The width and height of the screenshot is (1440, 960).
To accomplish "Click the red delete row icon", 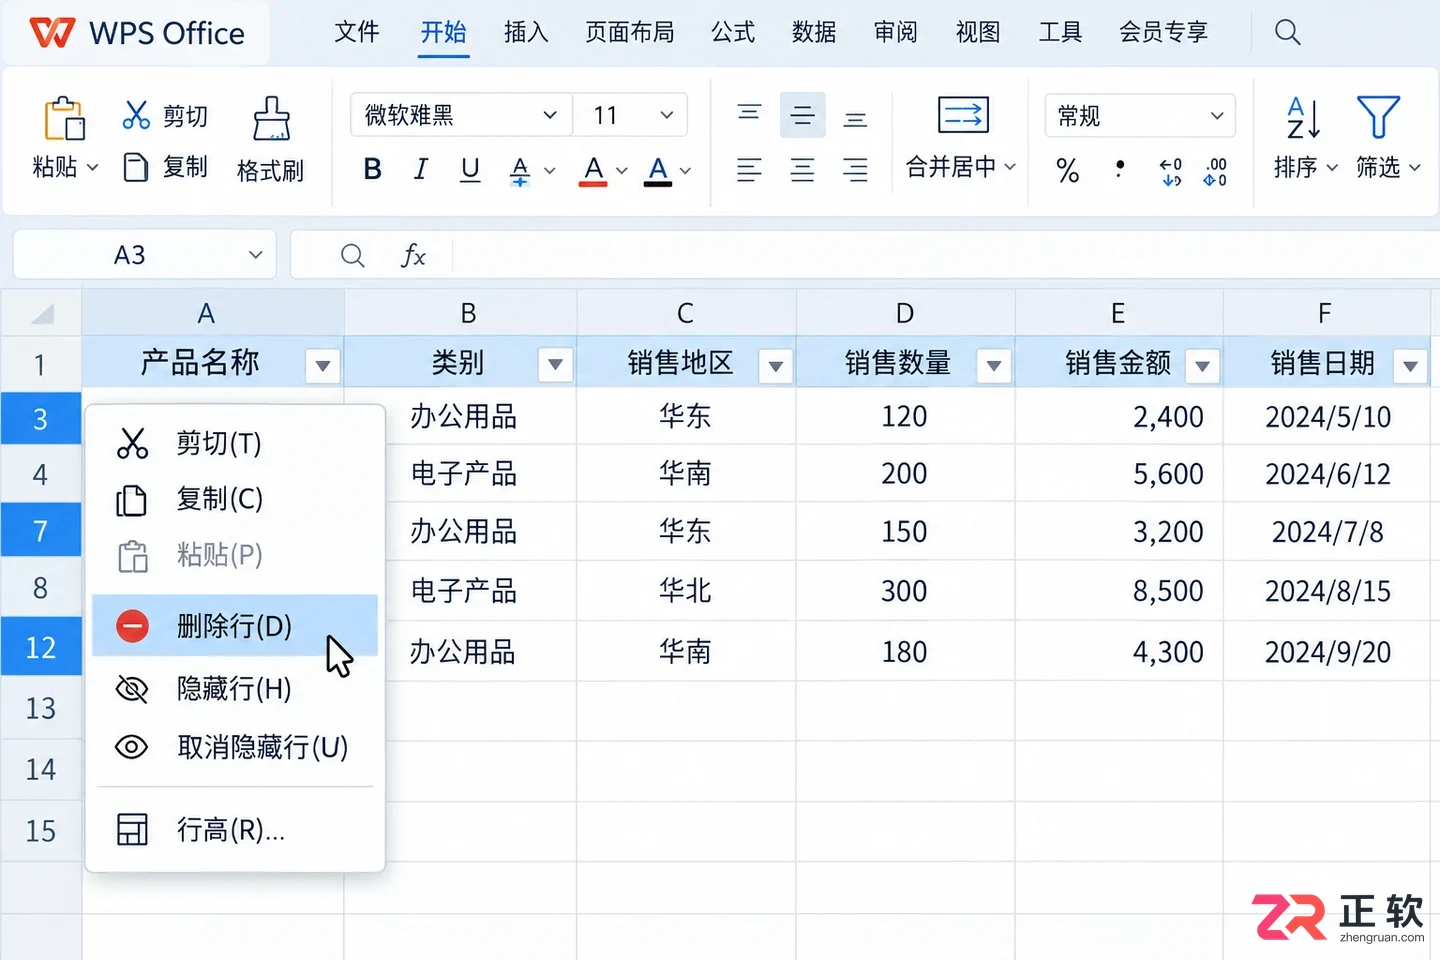I will pos(132,626).
